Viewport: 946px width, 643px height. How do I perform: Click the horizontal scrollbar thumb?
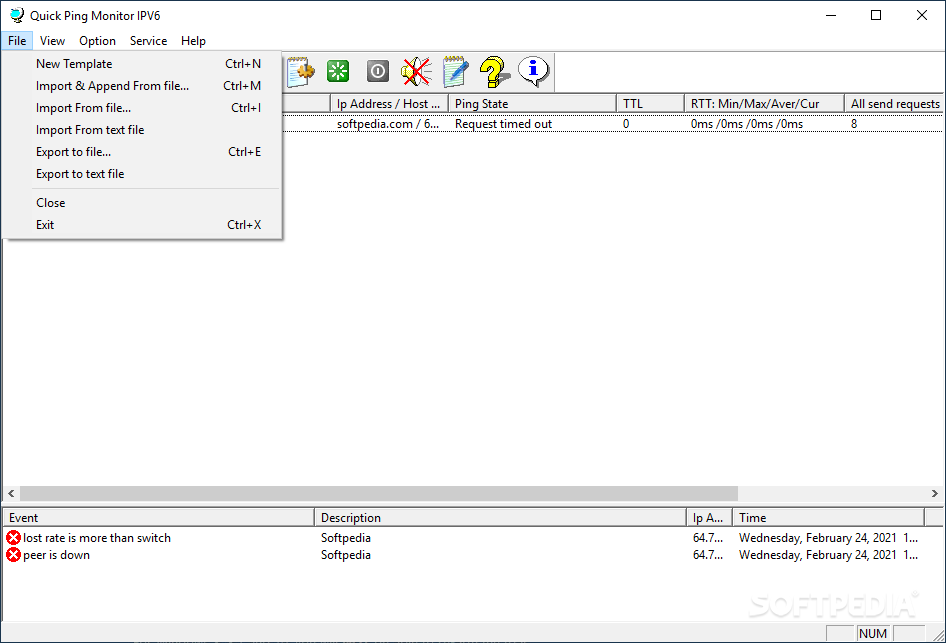point(379,493)
